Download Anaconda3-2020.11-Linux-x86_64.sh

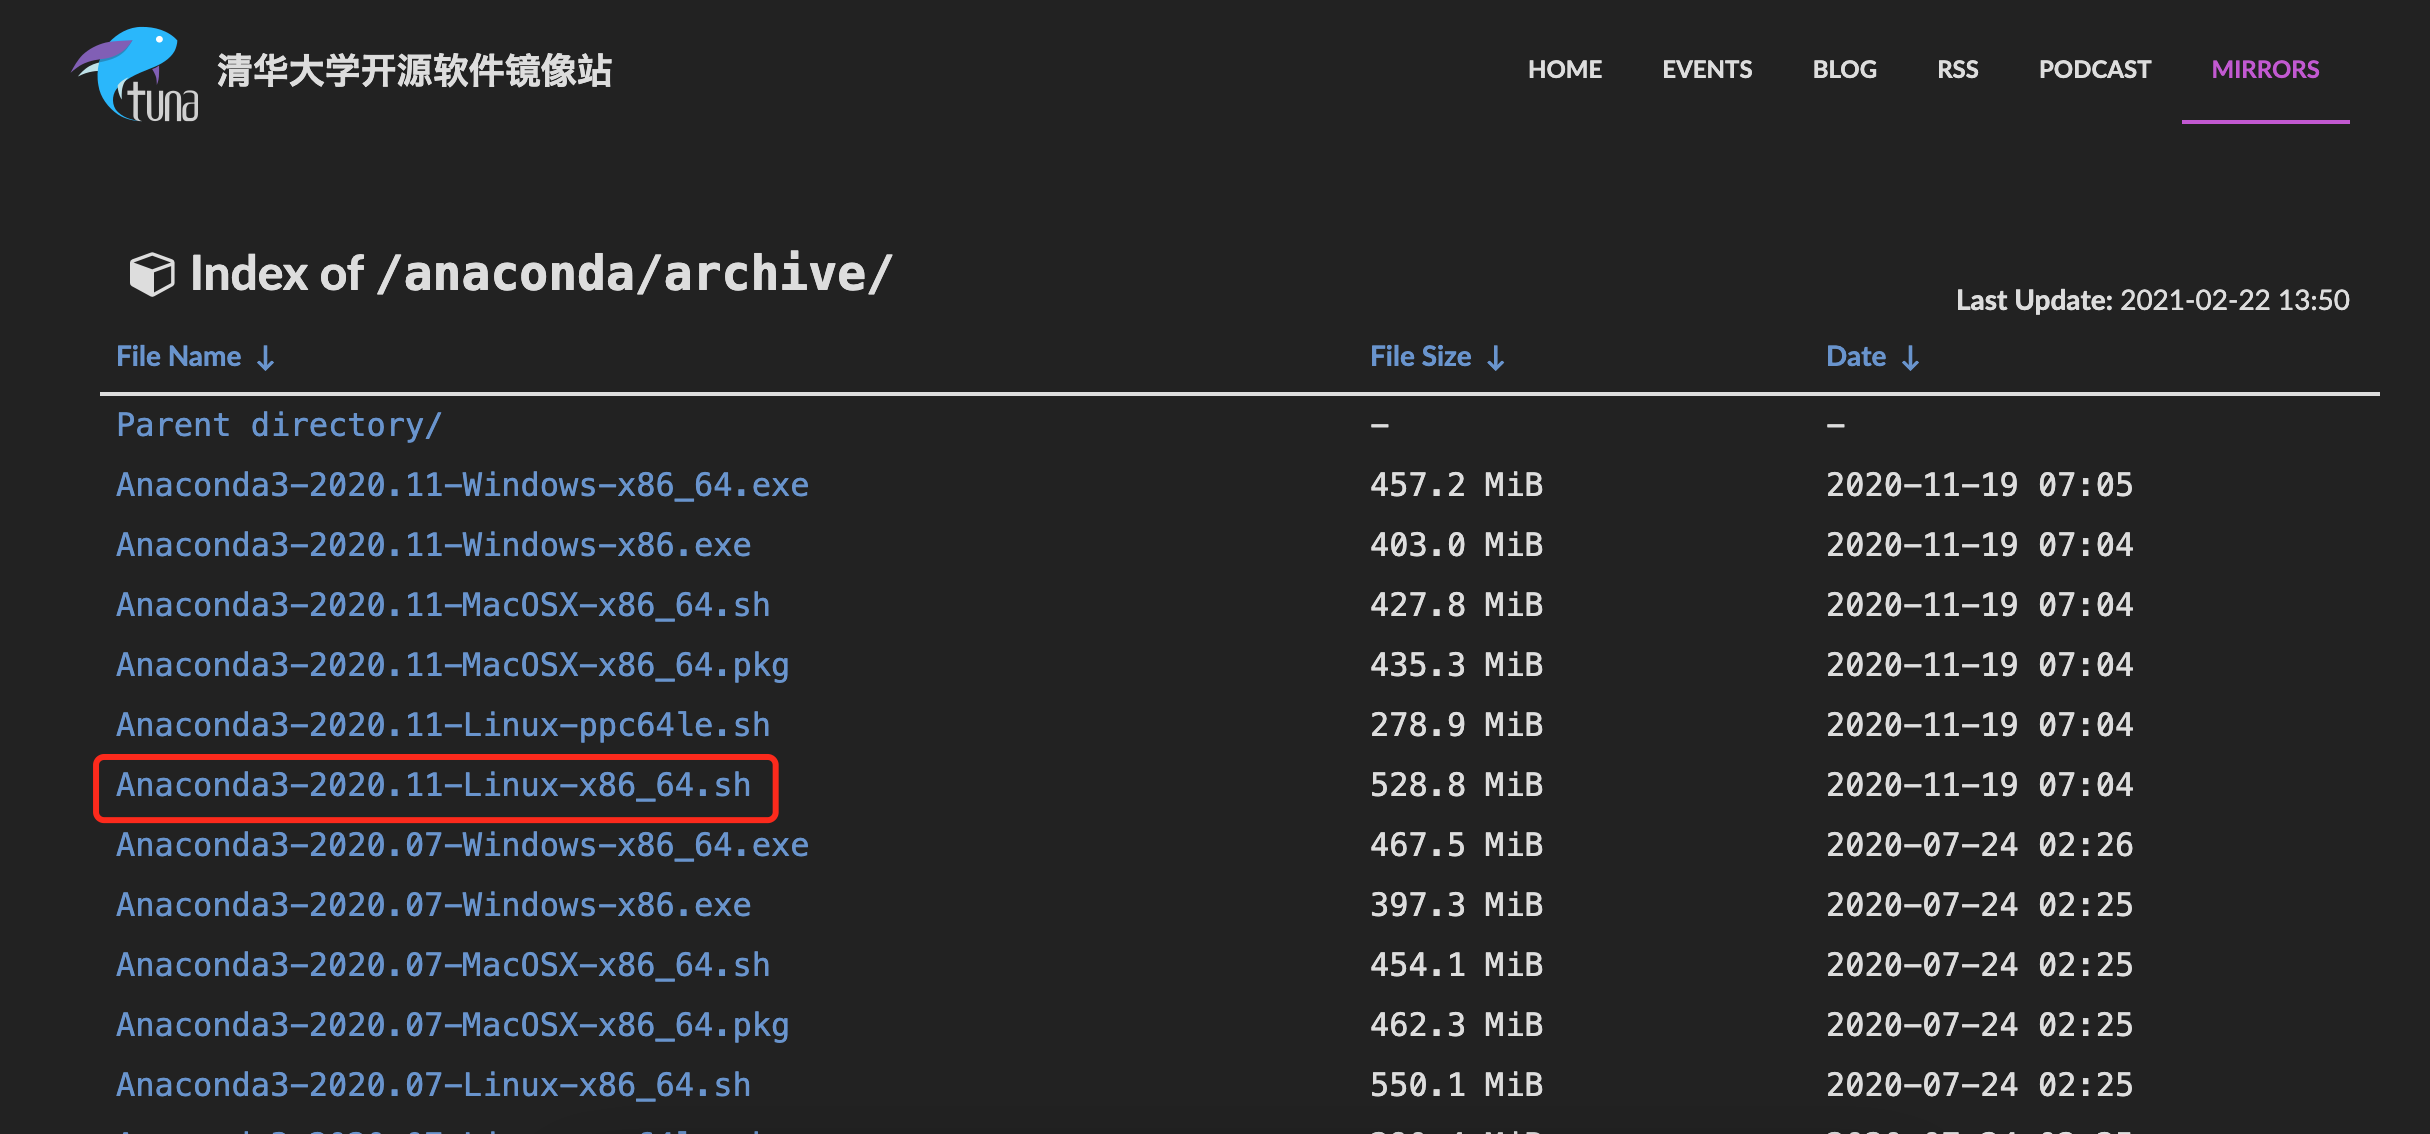(433, 785)
